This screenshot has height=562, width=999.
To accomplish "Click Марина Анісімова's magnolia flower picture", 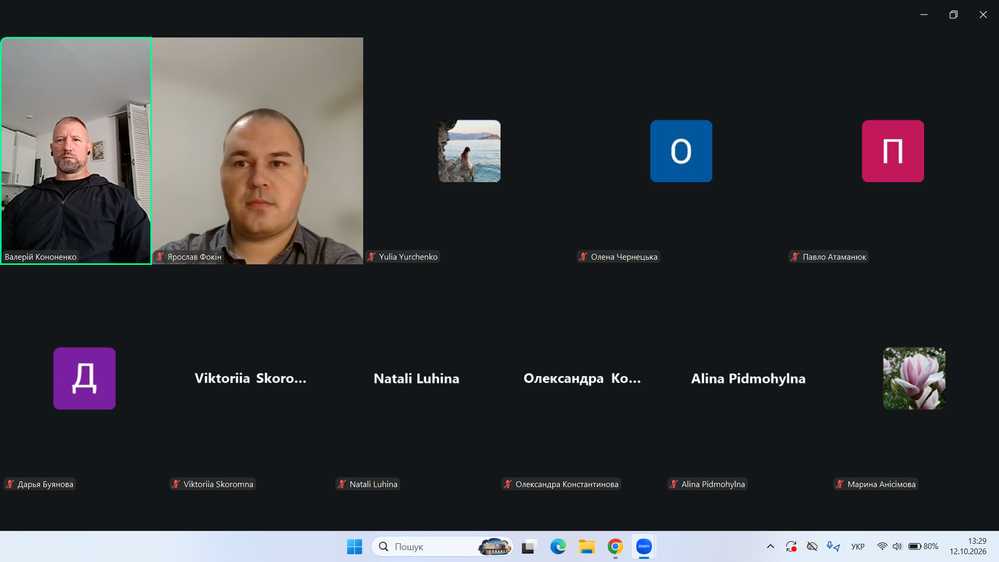I will click(914, 378).
